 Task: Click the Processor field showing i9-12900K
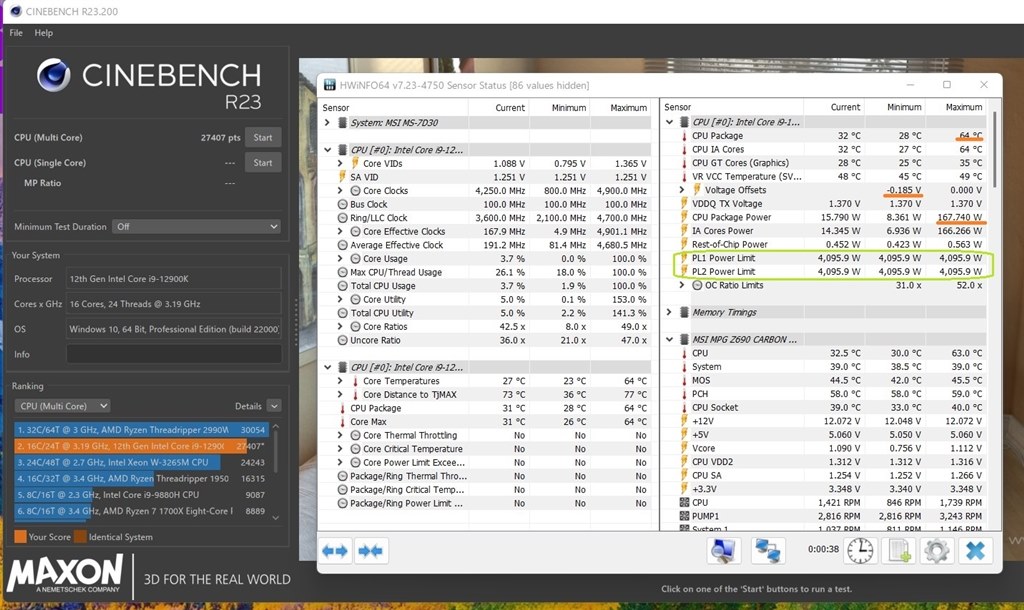coord(174,279)
